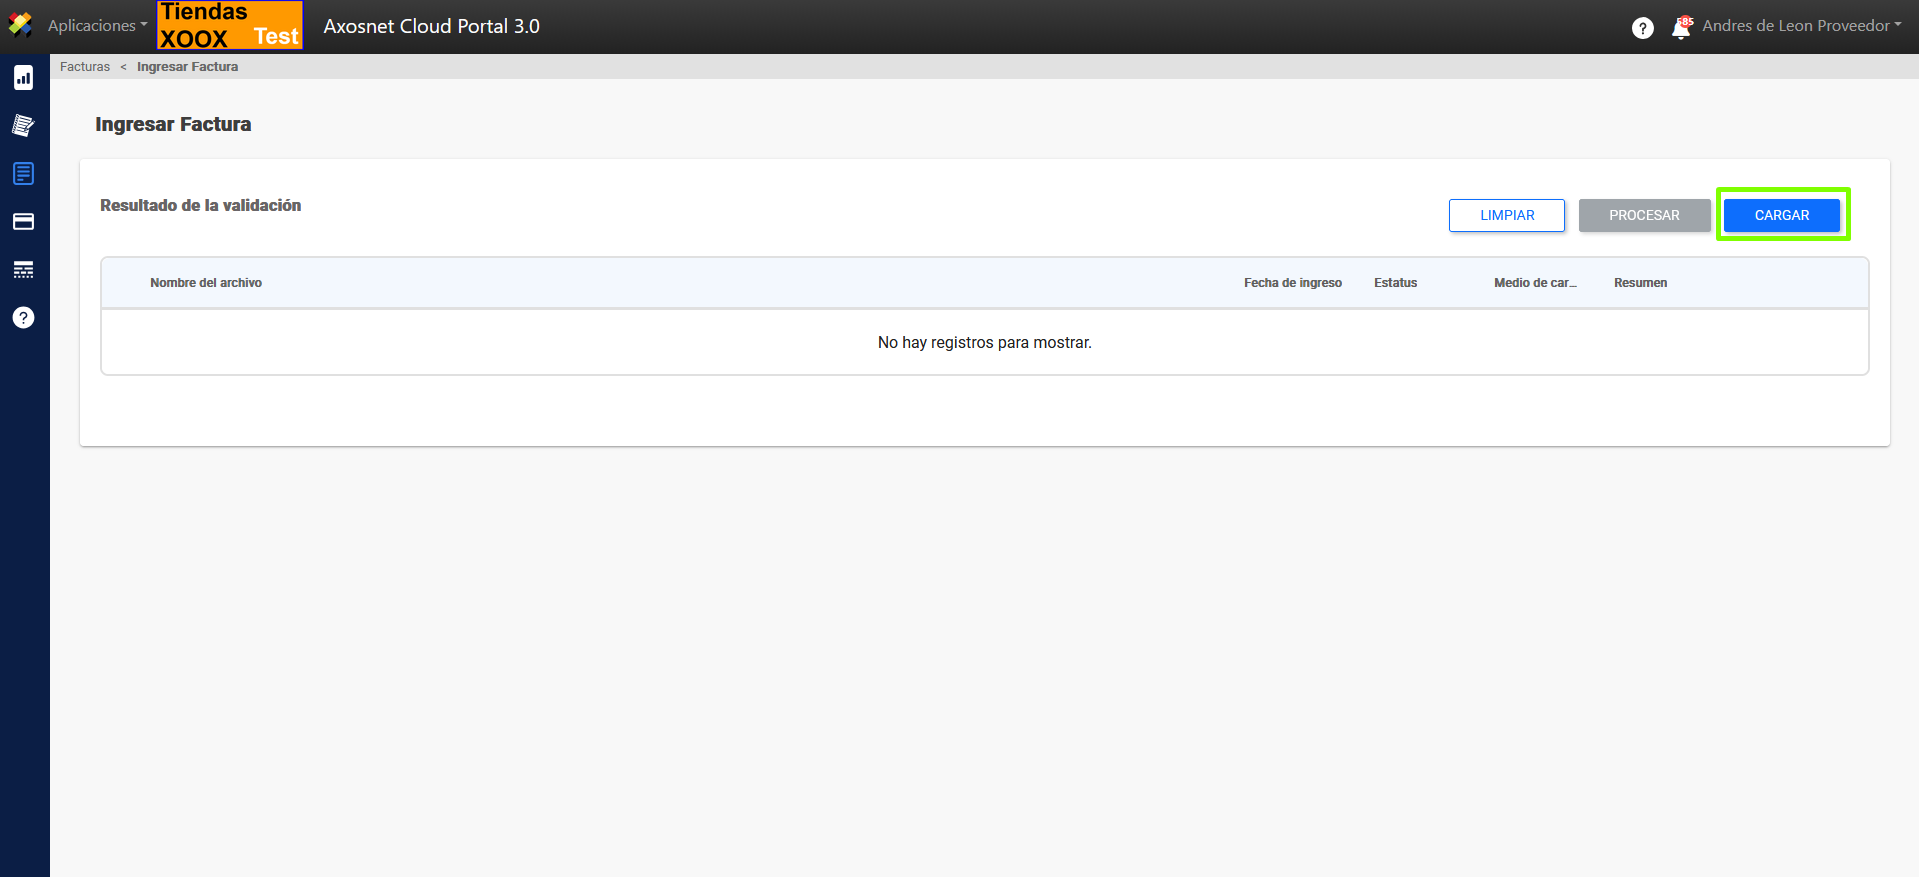This screenshot has width=1919, height=877.
Task: Click the Estatus column header
Action: (1395, 283)
